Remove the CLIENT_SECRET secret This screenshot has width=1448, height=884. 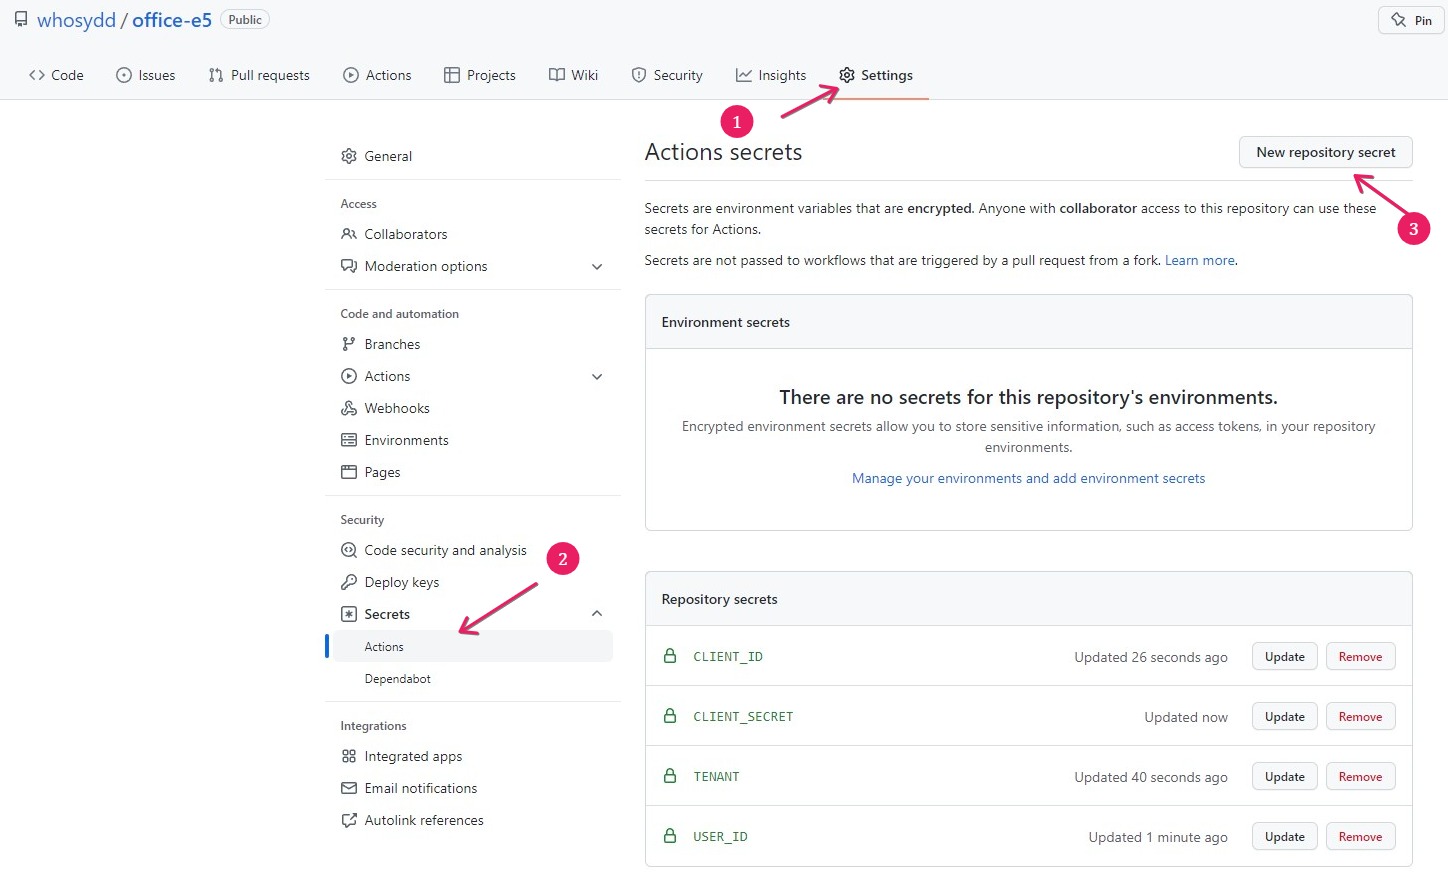coord(1361,717)
